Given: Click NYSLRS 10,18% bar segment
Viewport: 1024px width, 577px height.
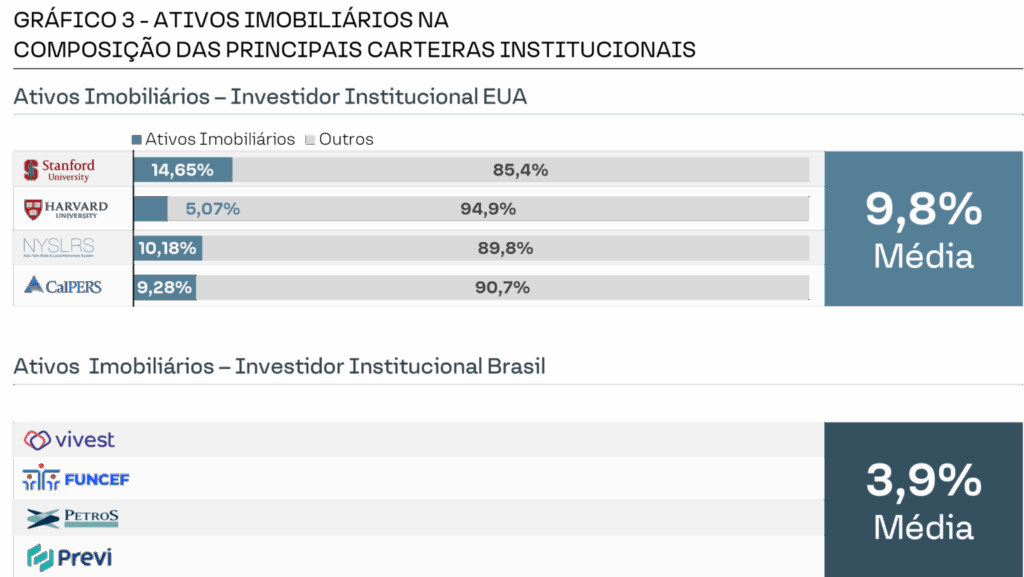Looking at the screenshot, I should [x=168, y=248].
